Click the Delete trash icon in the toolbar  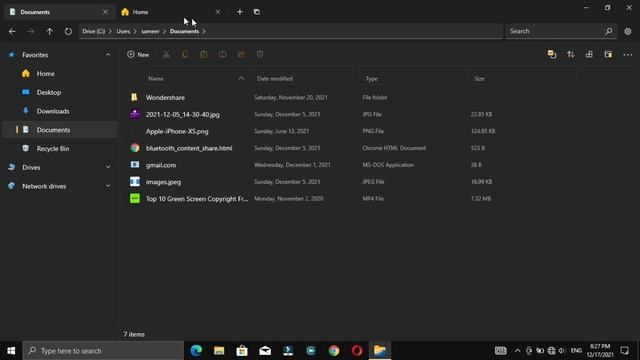pos(260,54)
